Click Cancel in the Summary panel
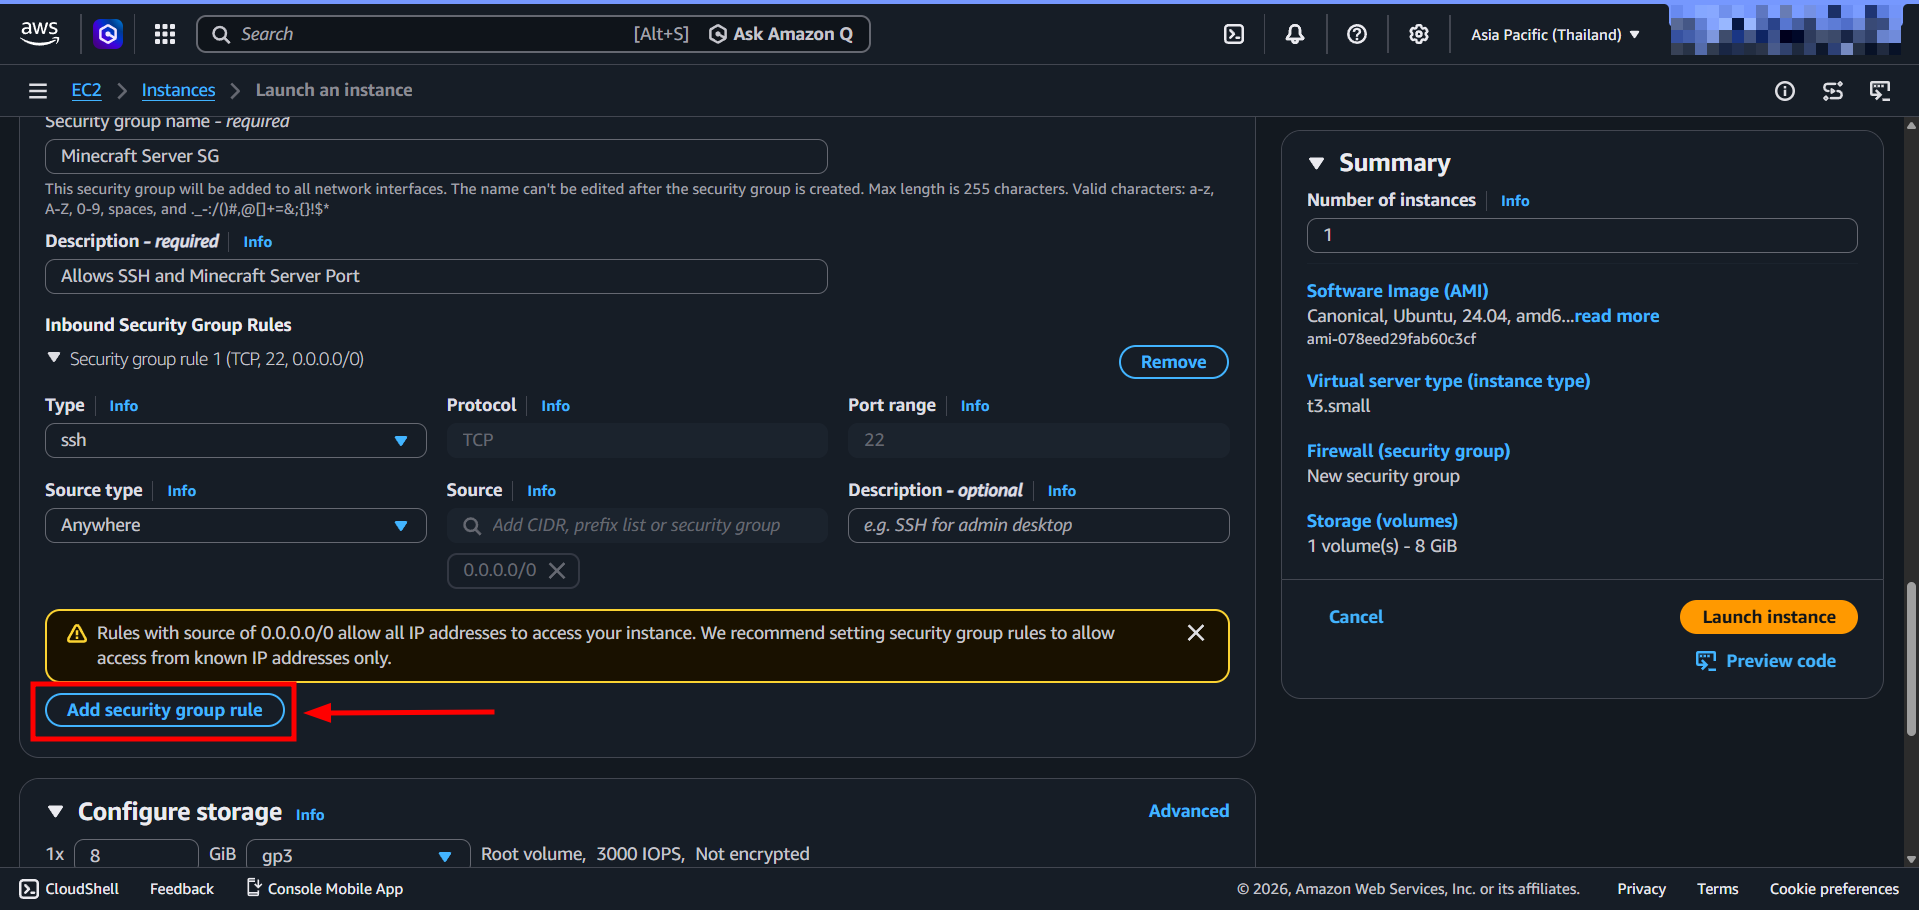Viewport: 1919px width, 910px height. (1356, 617)
